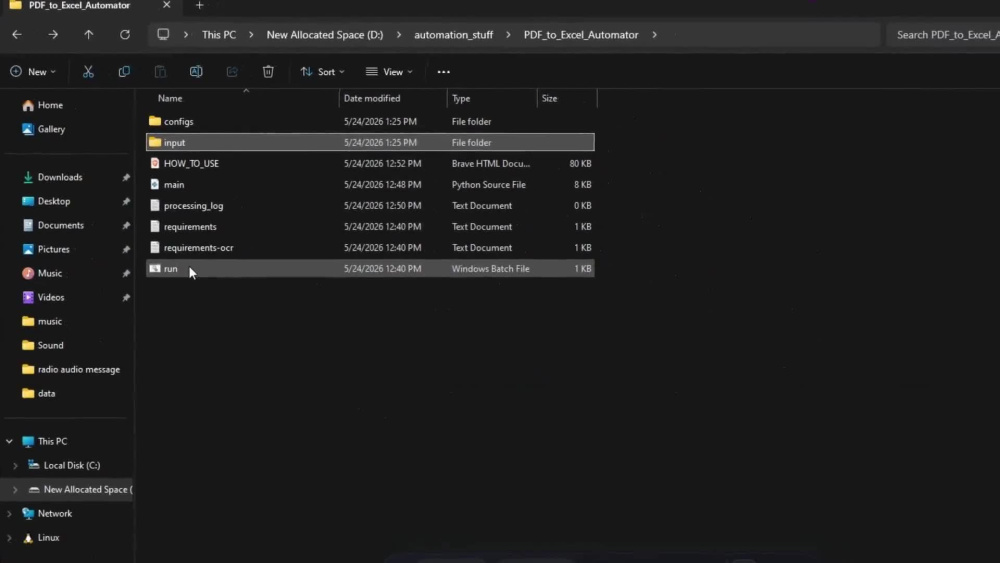The height and width of the screenshot is (563, 1000).
Task: Click the Rename icon in toolbar
Action: [x=196, y=71]
